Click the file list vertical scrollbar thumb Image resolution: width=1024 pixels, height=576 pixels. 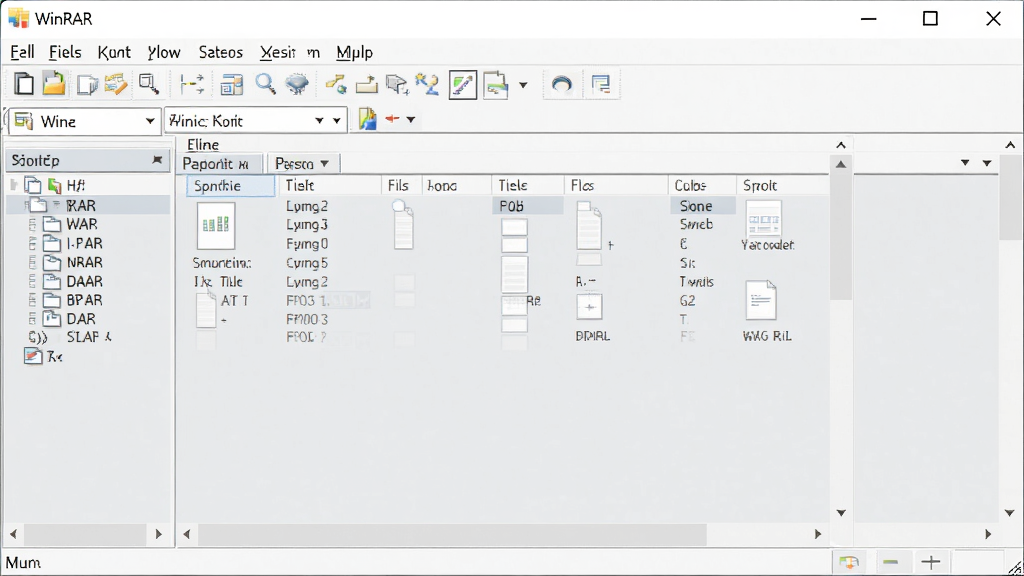841,235
